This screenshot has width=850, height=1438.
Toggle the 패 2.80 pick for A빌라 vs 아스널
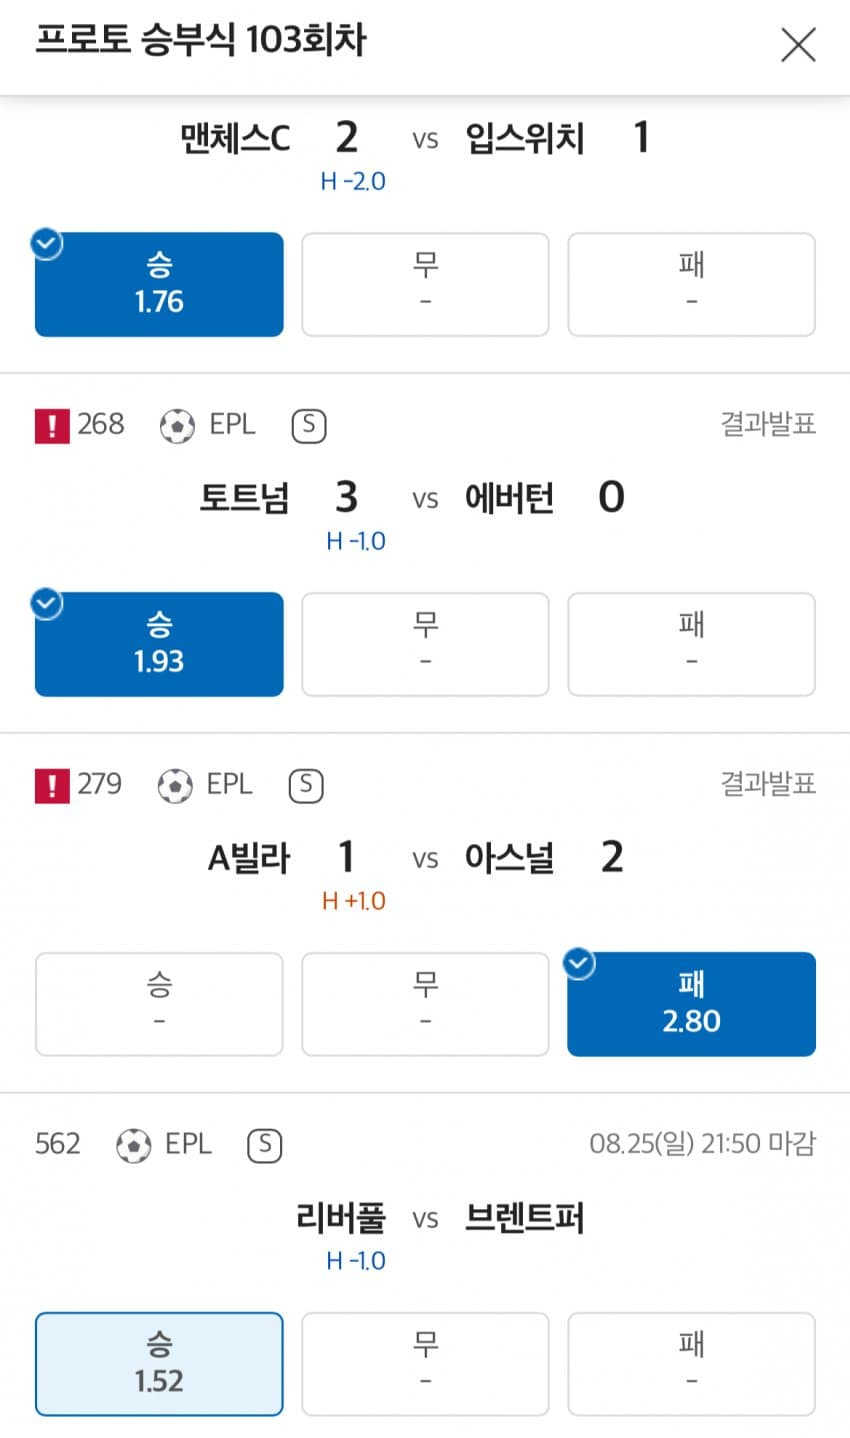tap(691, 1004)
